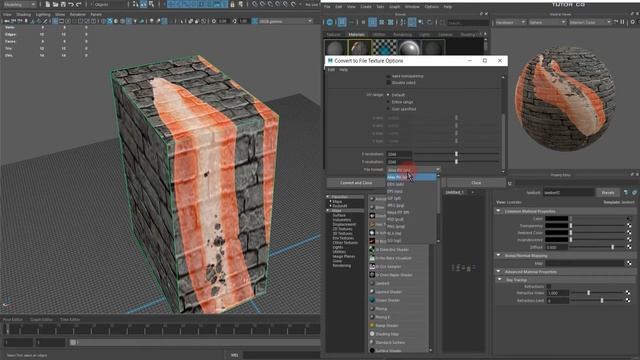Image resolution: width=640 pixels, height=360 pixels.
Task: Switch to the Utilities tab in the Browser
Action: (x=379, y=35)
